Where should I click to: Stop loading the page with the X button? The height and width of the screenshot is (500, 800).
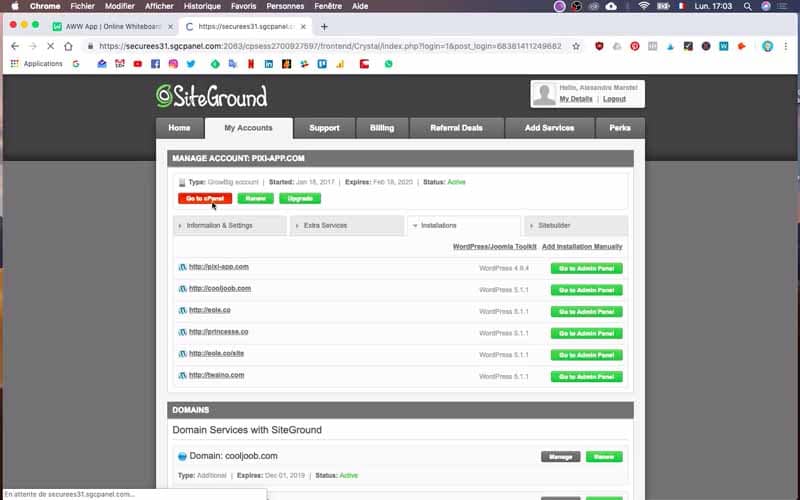click(x=50, y=46)
